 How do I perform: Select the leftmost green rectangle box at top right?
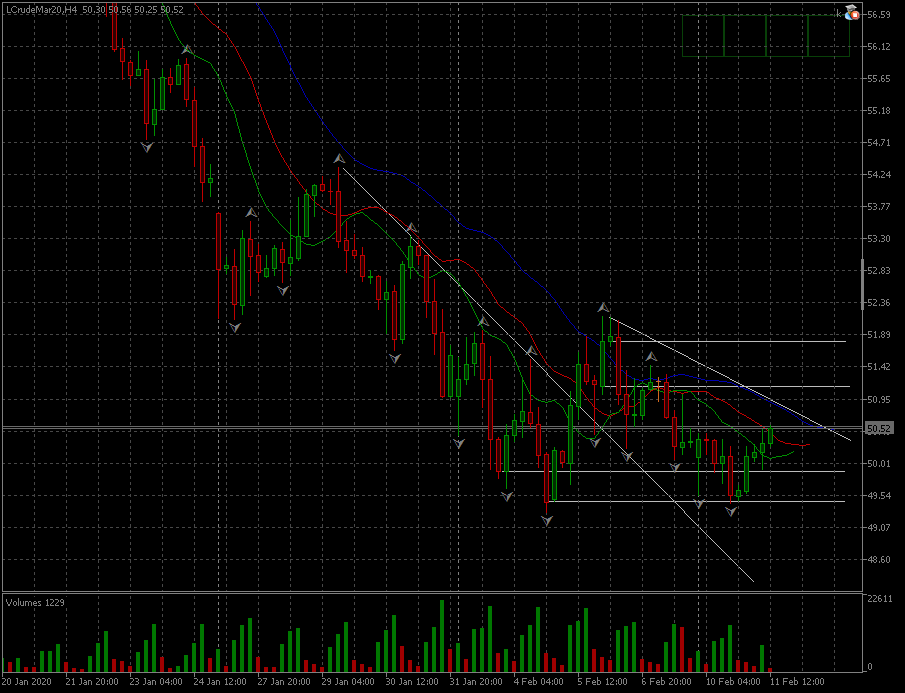pos(703,36)
